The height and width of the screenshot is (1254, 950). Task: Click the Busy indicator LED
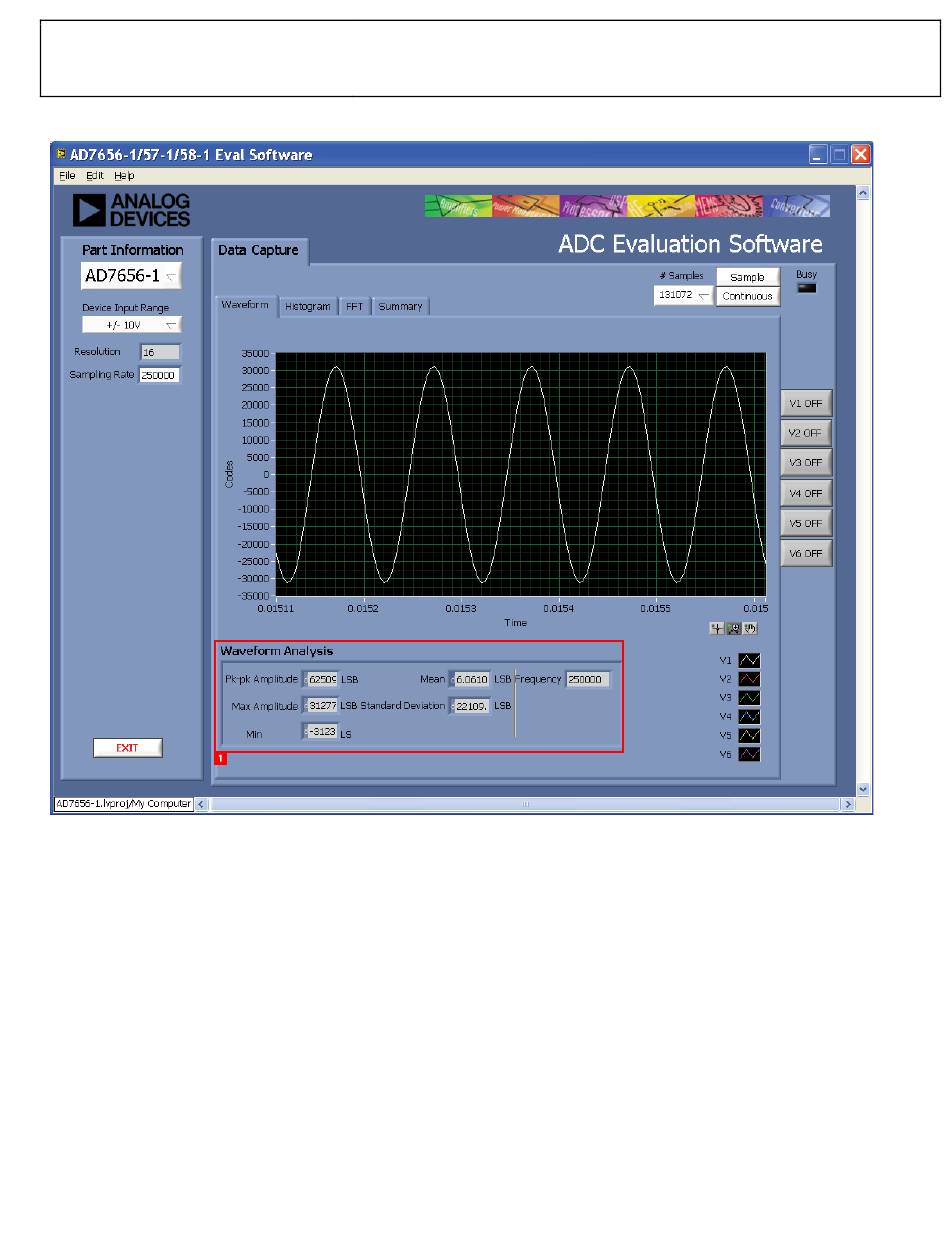[806, 288]
